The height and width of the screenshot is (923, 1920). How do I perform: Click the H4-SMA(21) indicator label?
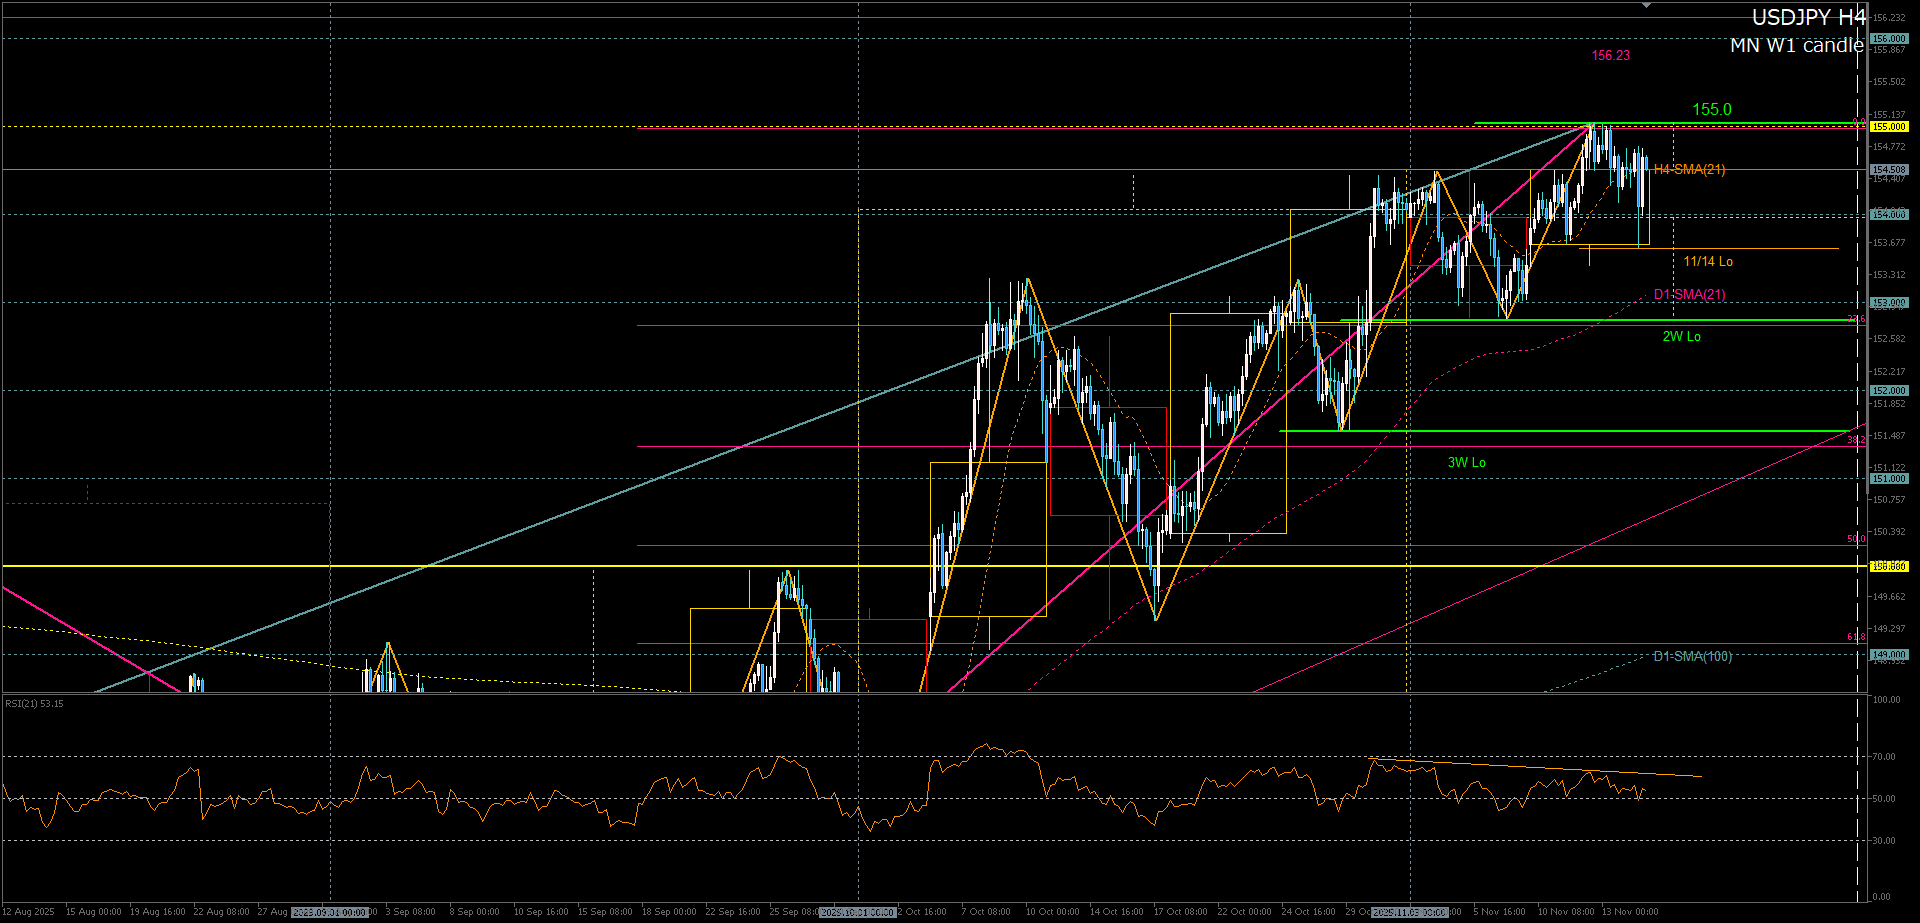[1689, 170]
